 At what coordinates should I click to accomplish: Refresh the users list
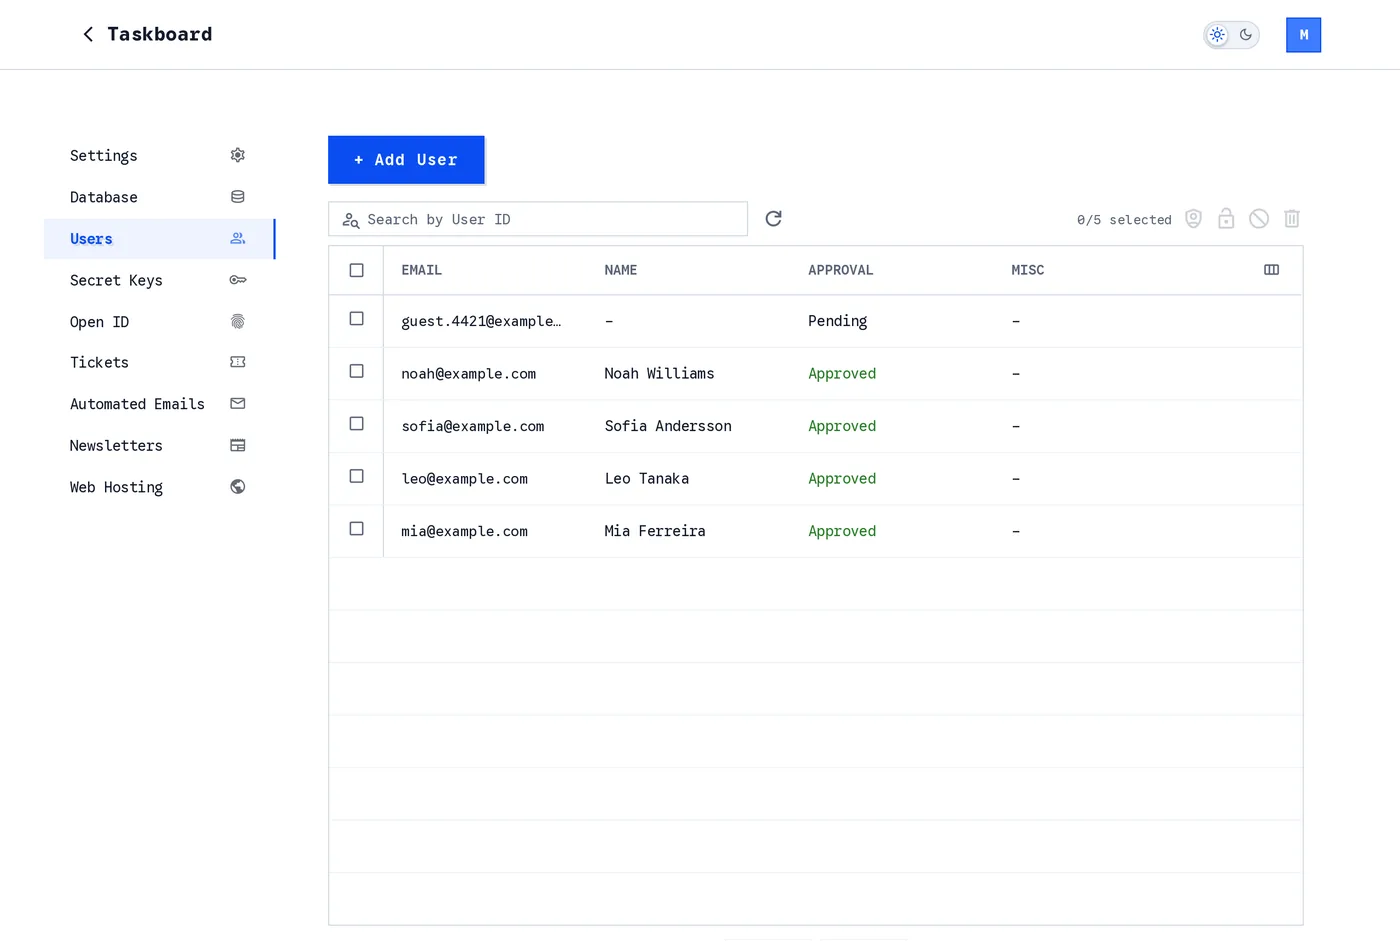click(x=773, y=219)
